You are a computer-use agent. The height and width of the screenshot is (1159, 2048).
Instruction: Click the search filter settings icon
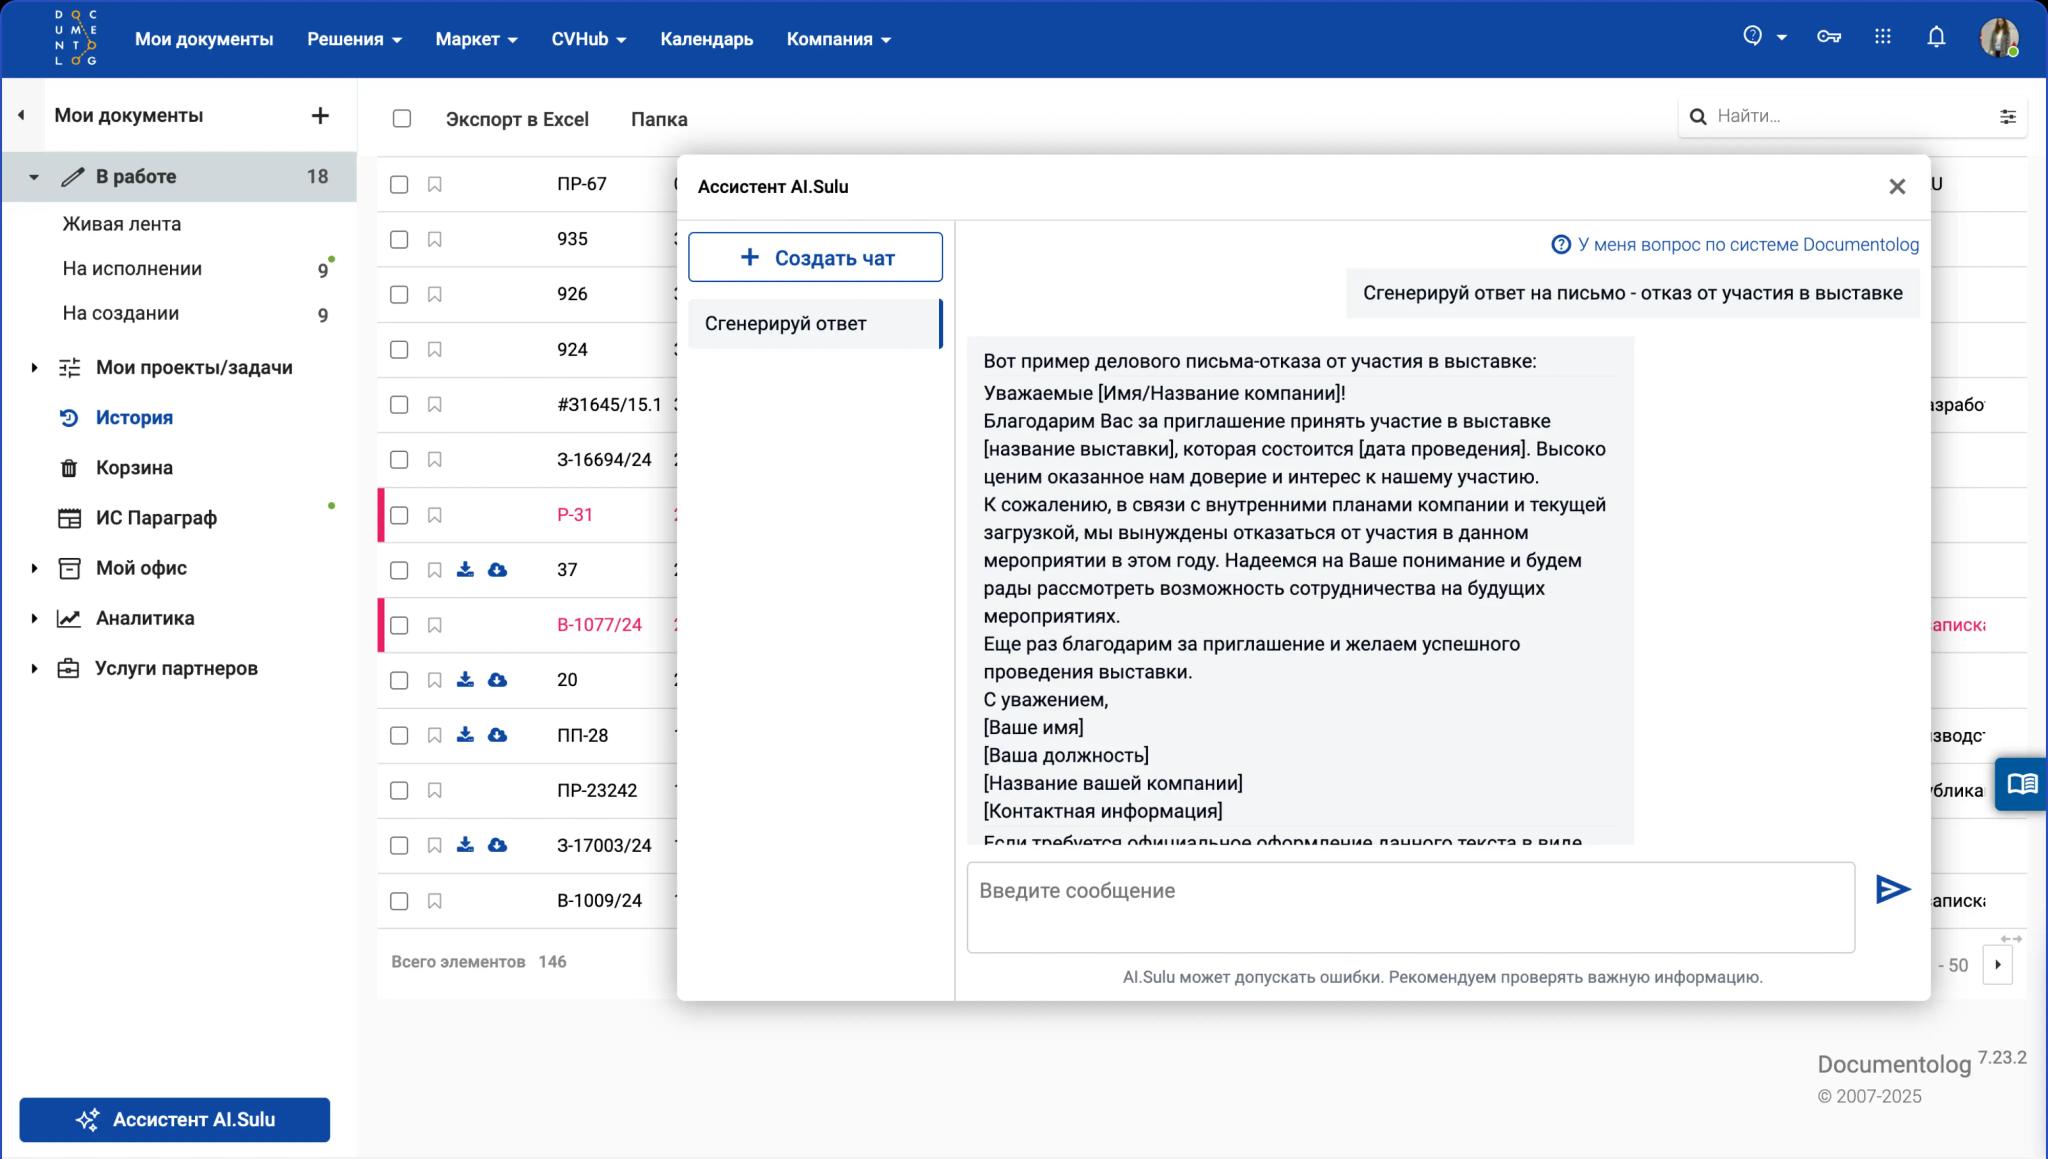(x=2007, y=117)
